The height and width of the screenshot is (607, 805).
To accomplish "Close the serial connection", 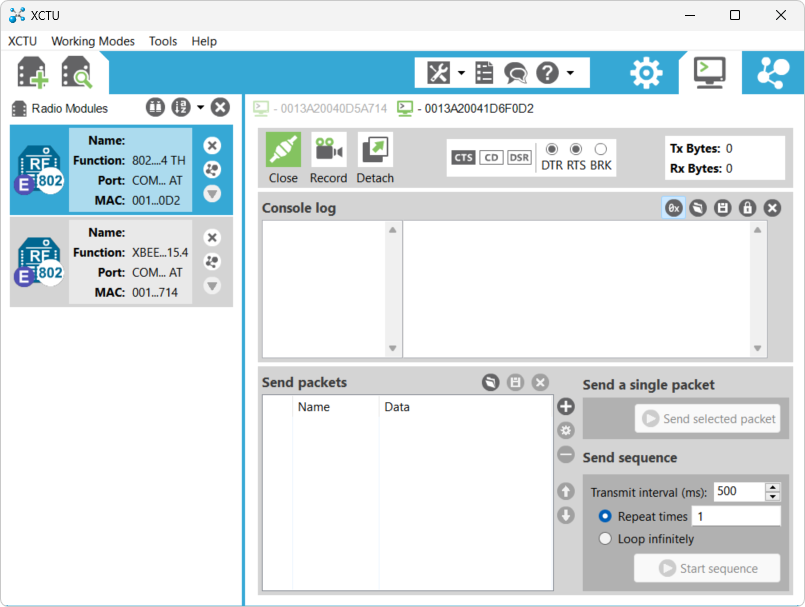I will 283,158.
